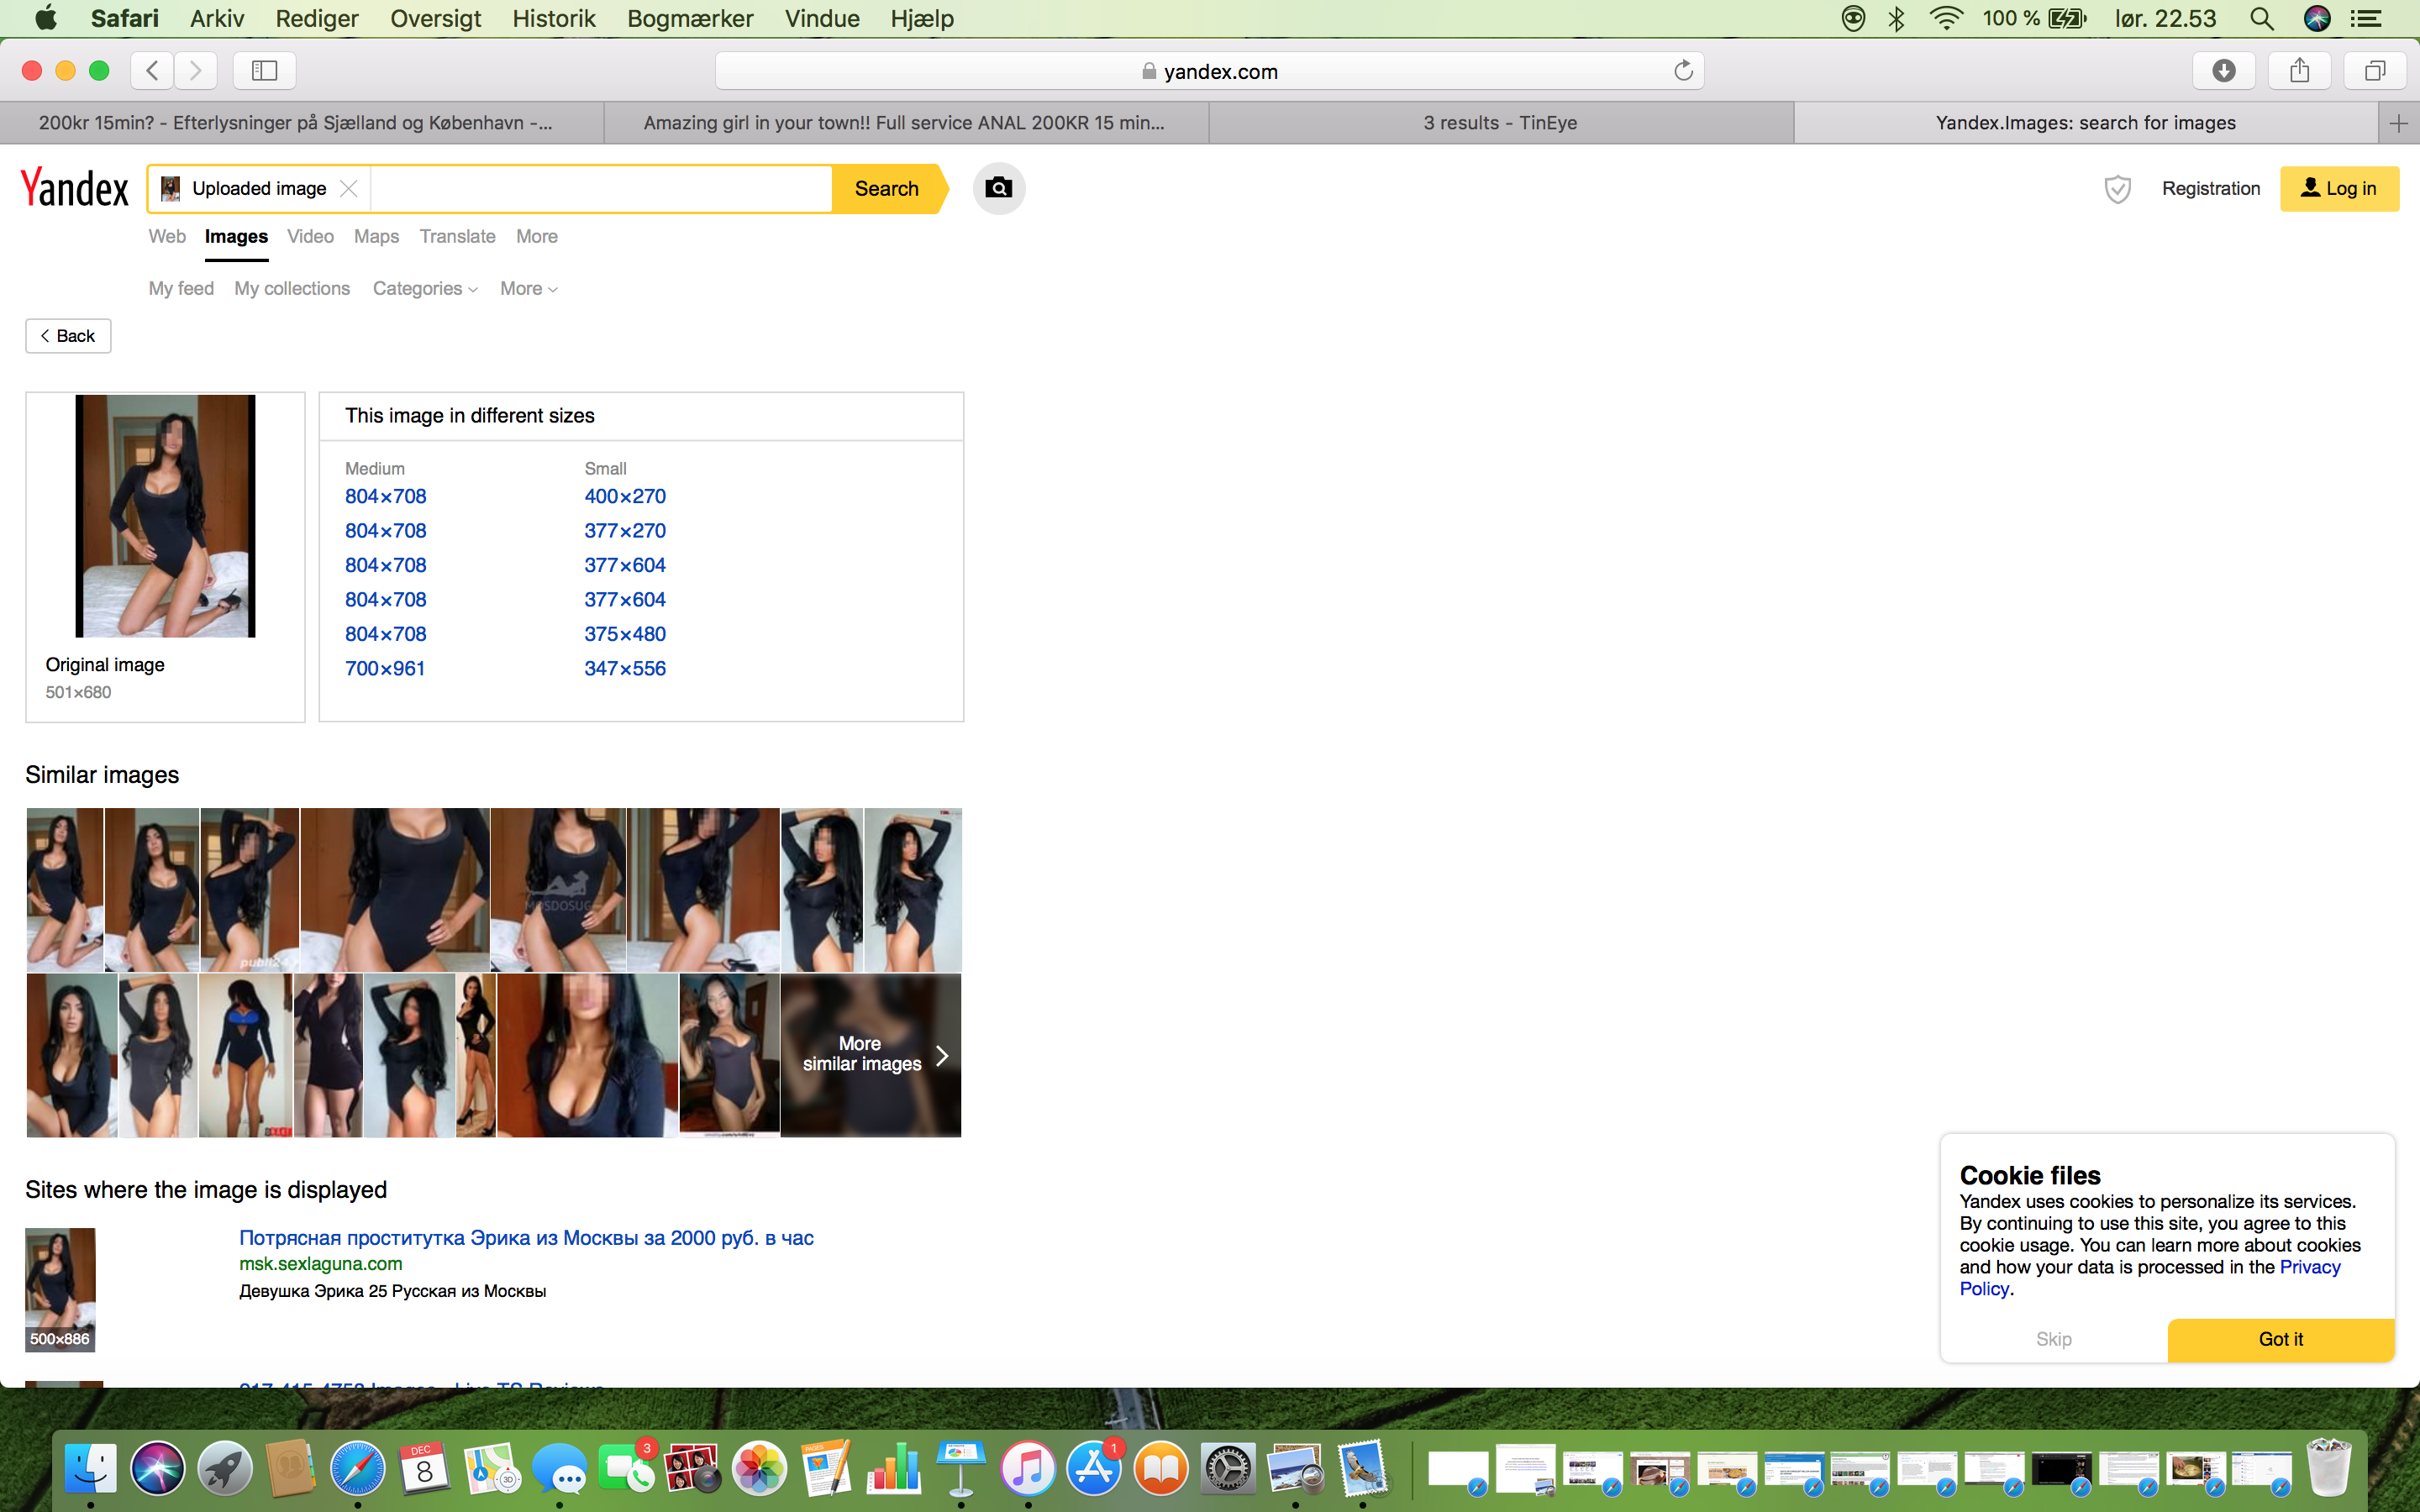
Task: Open the 500×886 result thumbnail
Action: [x=60, y=1290]
